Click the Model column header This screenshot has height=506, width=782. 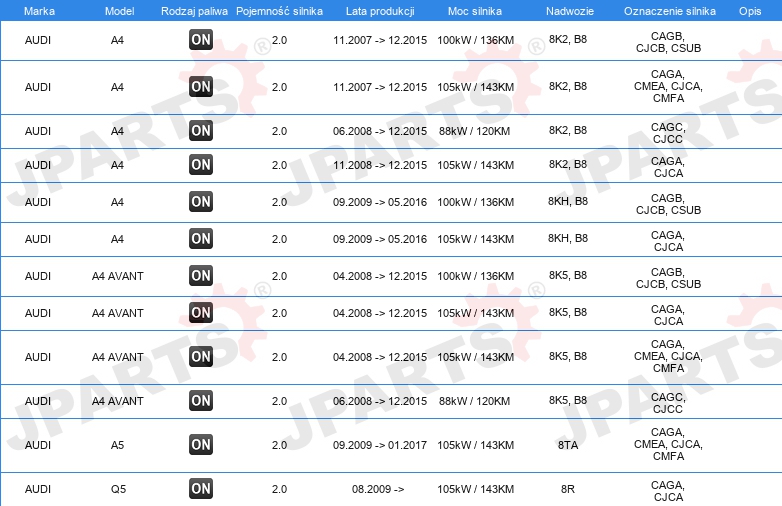coord(119,11)
